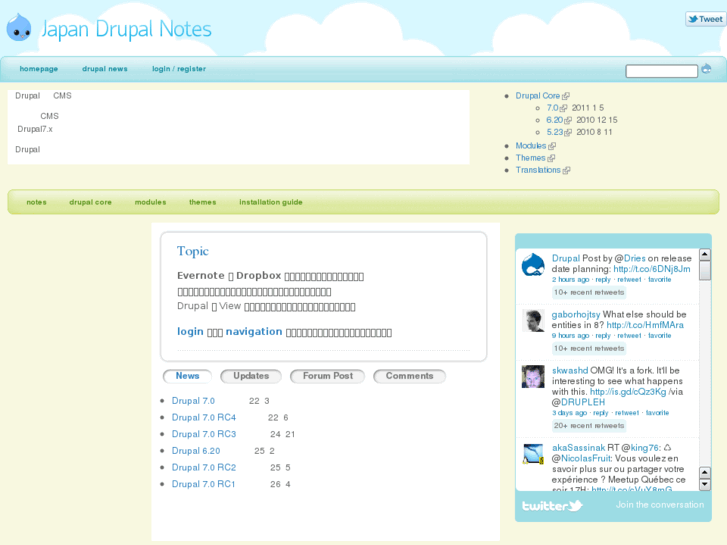Click the Drupal droplet mascot logo

point(19,27)
